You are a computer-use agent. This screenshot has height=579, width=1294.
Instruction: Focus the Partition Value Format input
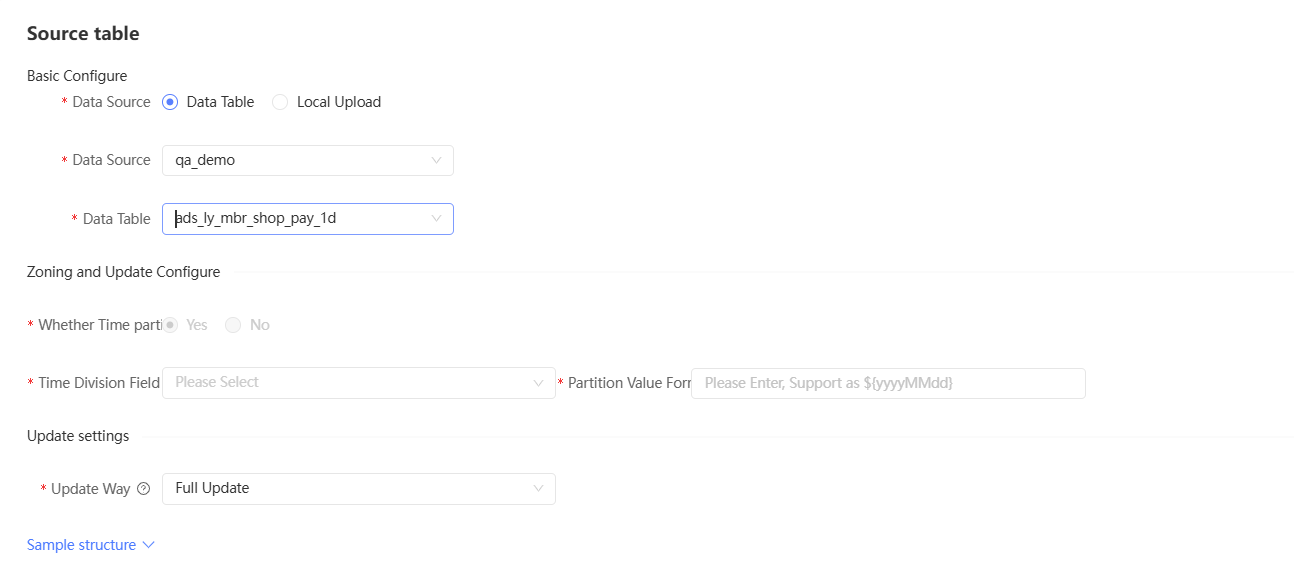[x=887, y=383]
